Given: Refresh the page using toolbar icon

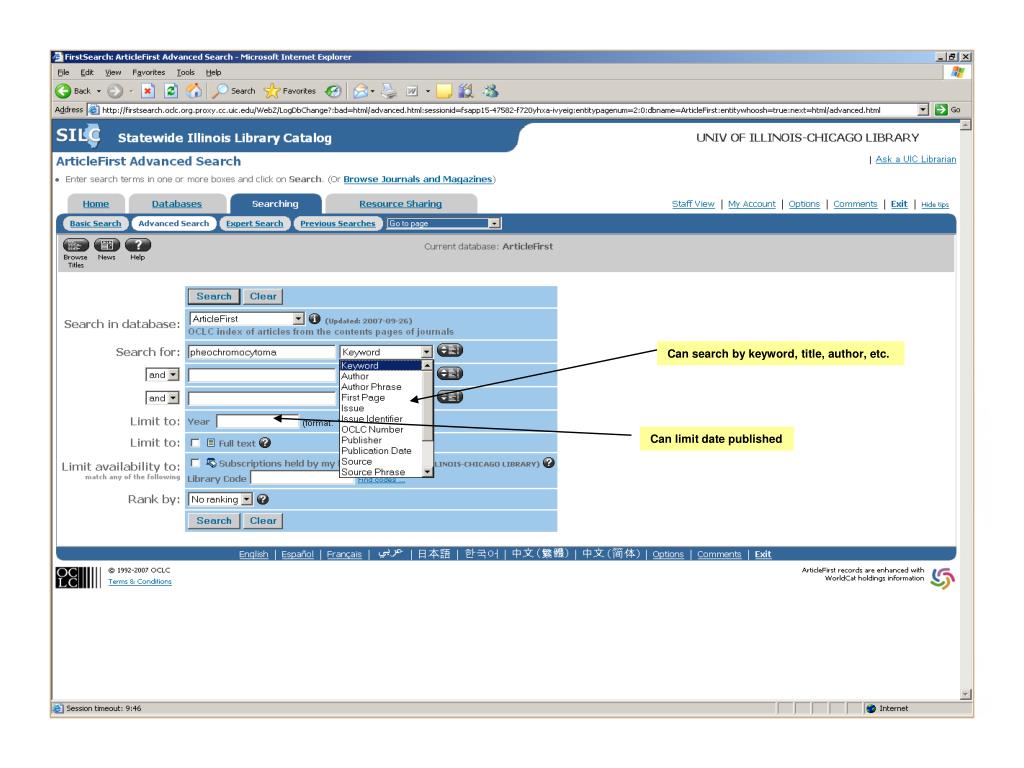Looking at the screenshot, I should click(171, 91).
